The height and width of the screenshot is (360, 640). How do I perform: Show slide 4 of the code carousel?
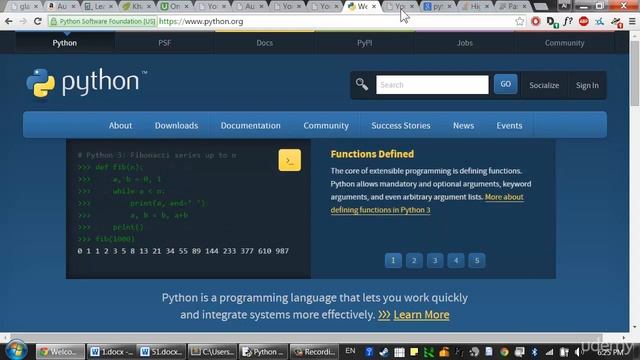tap(456, 260)
